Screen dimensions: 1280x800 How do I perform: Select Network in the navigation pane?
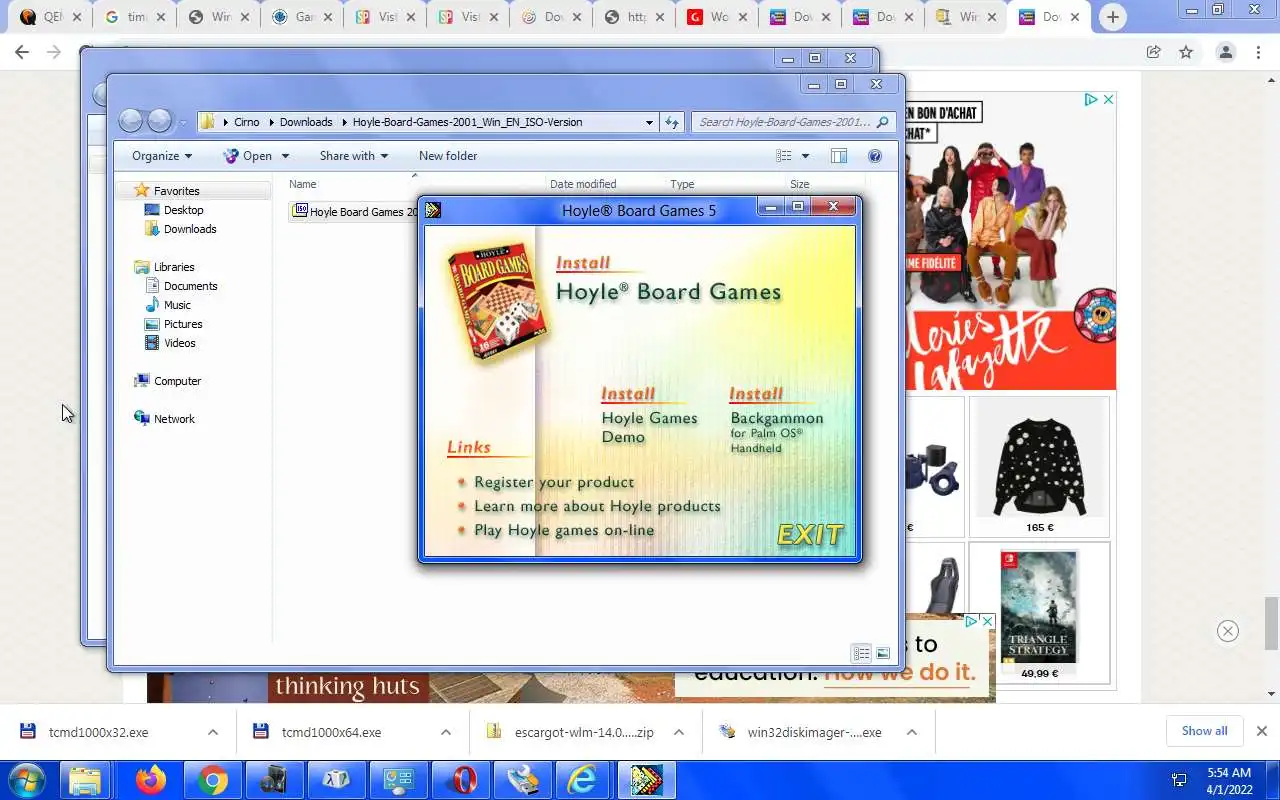[174, 419]
